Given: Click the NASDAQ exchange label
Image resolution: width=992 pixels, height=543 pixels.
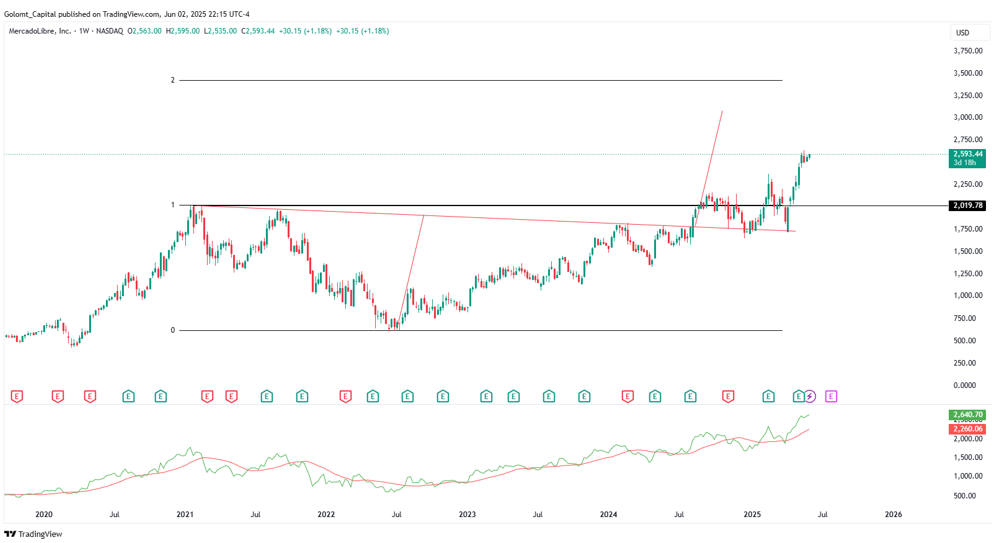Looking at the screenshot, I should coord(109,31).
